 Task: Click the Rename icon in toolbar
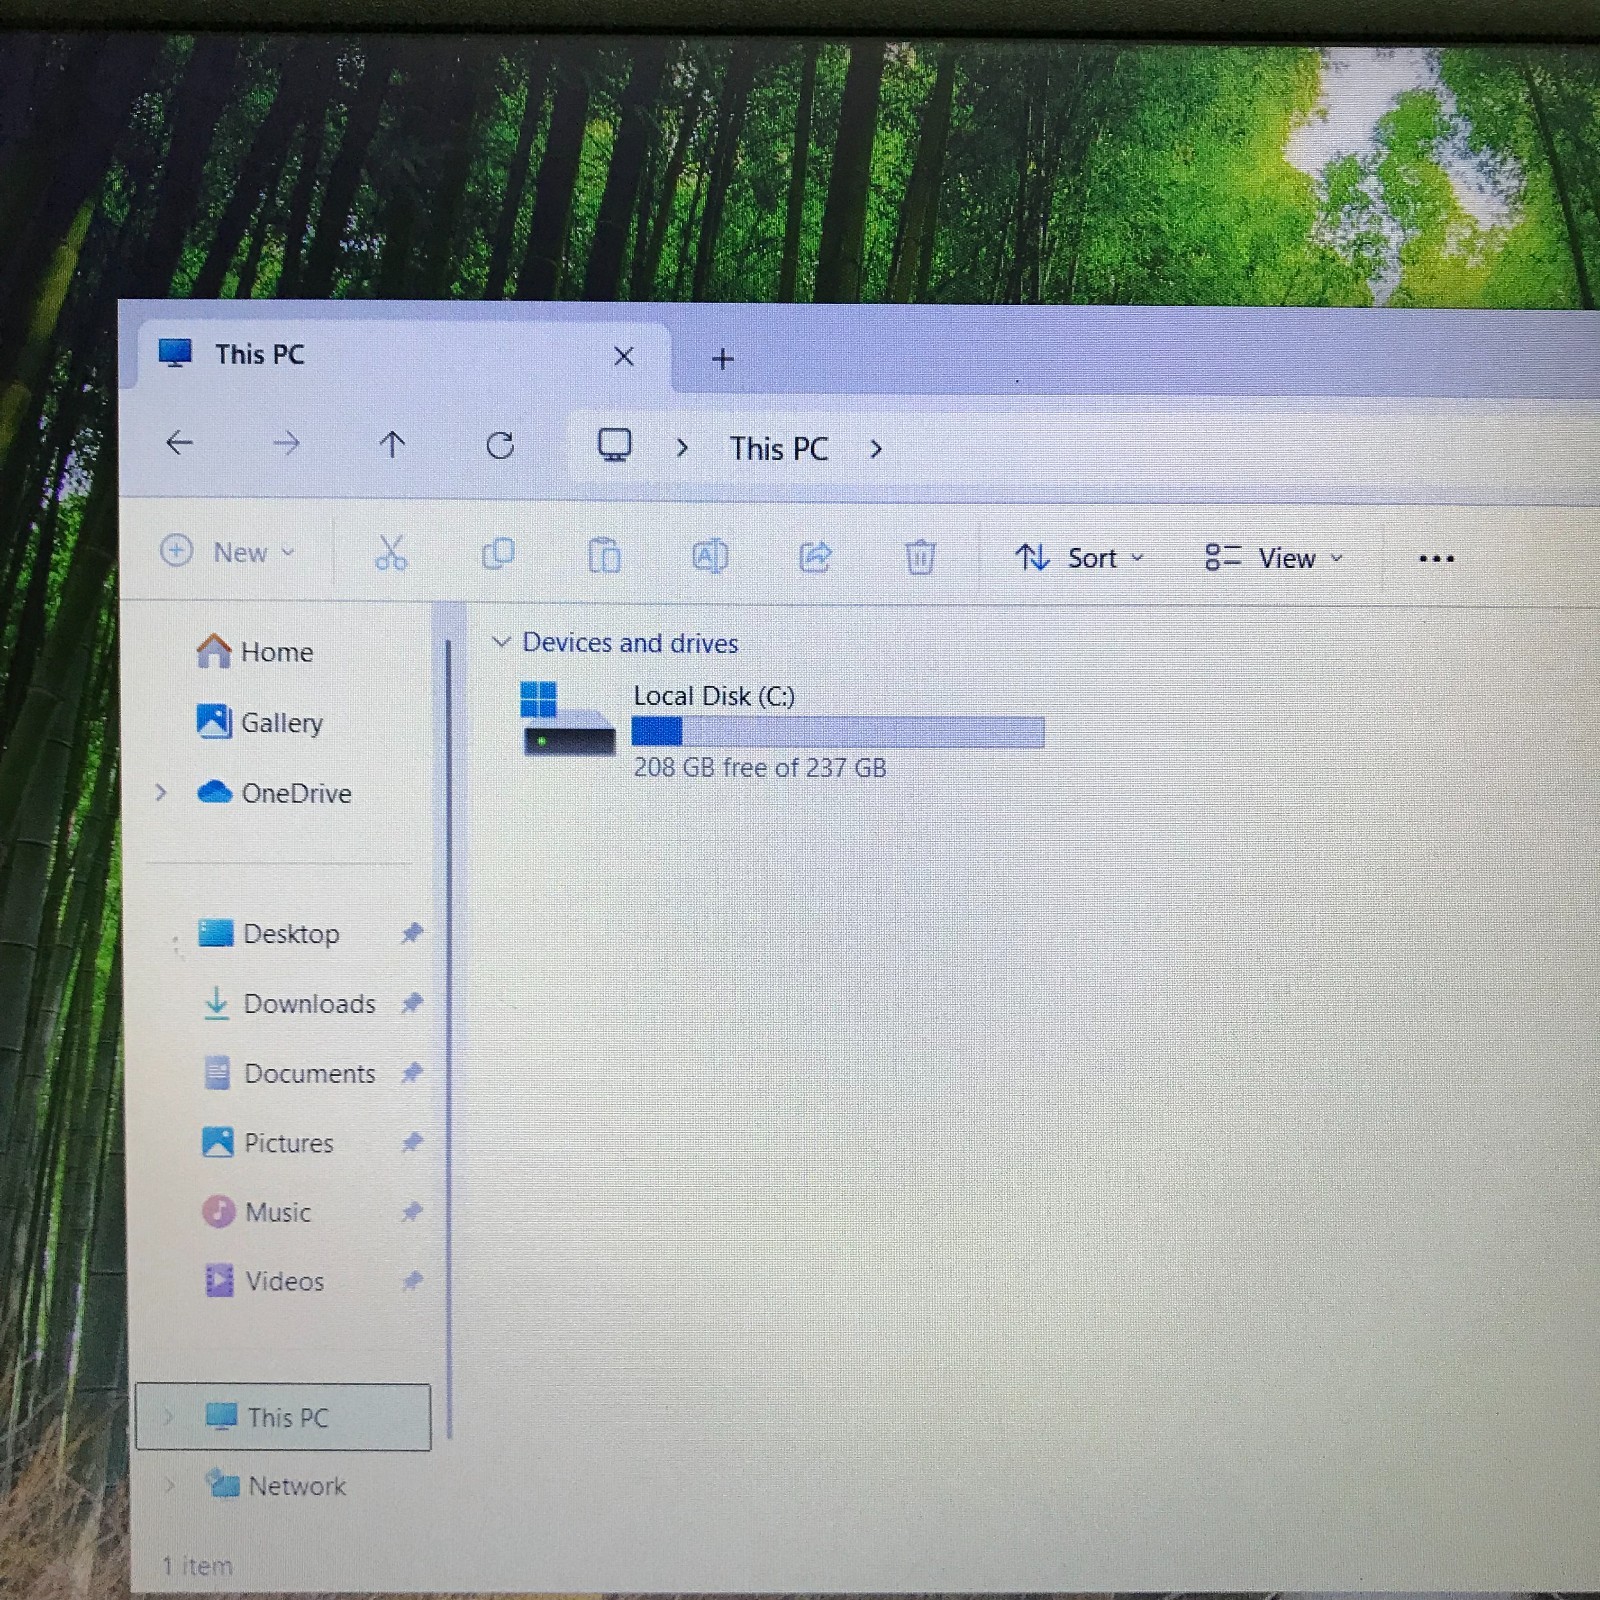(x=710, y=556)
